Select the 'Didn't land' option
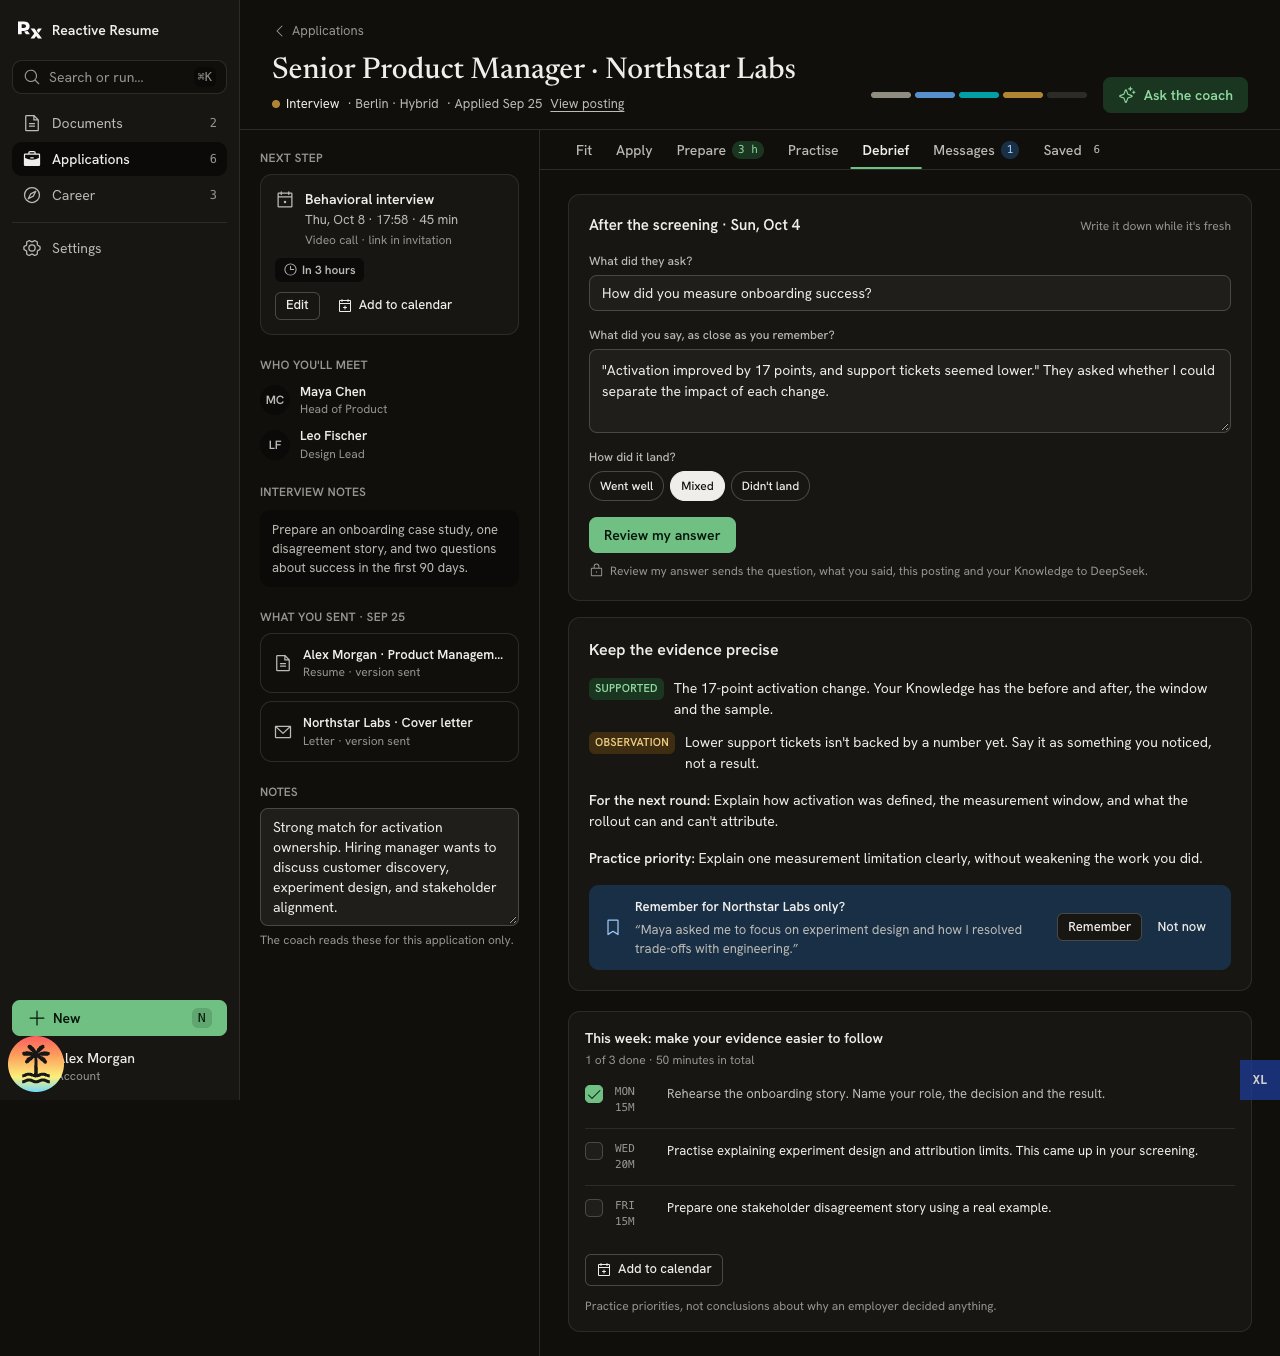 (x=770, y=486)
